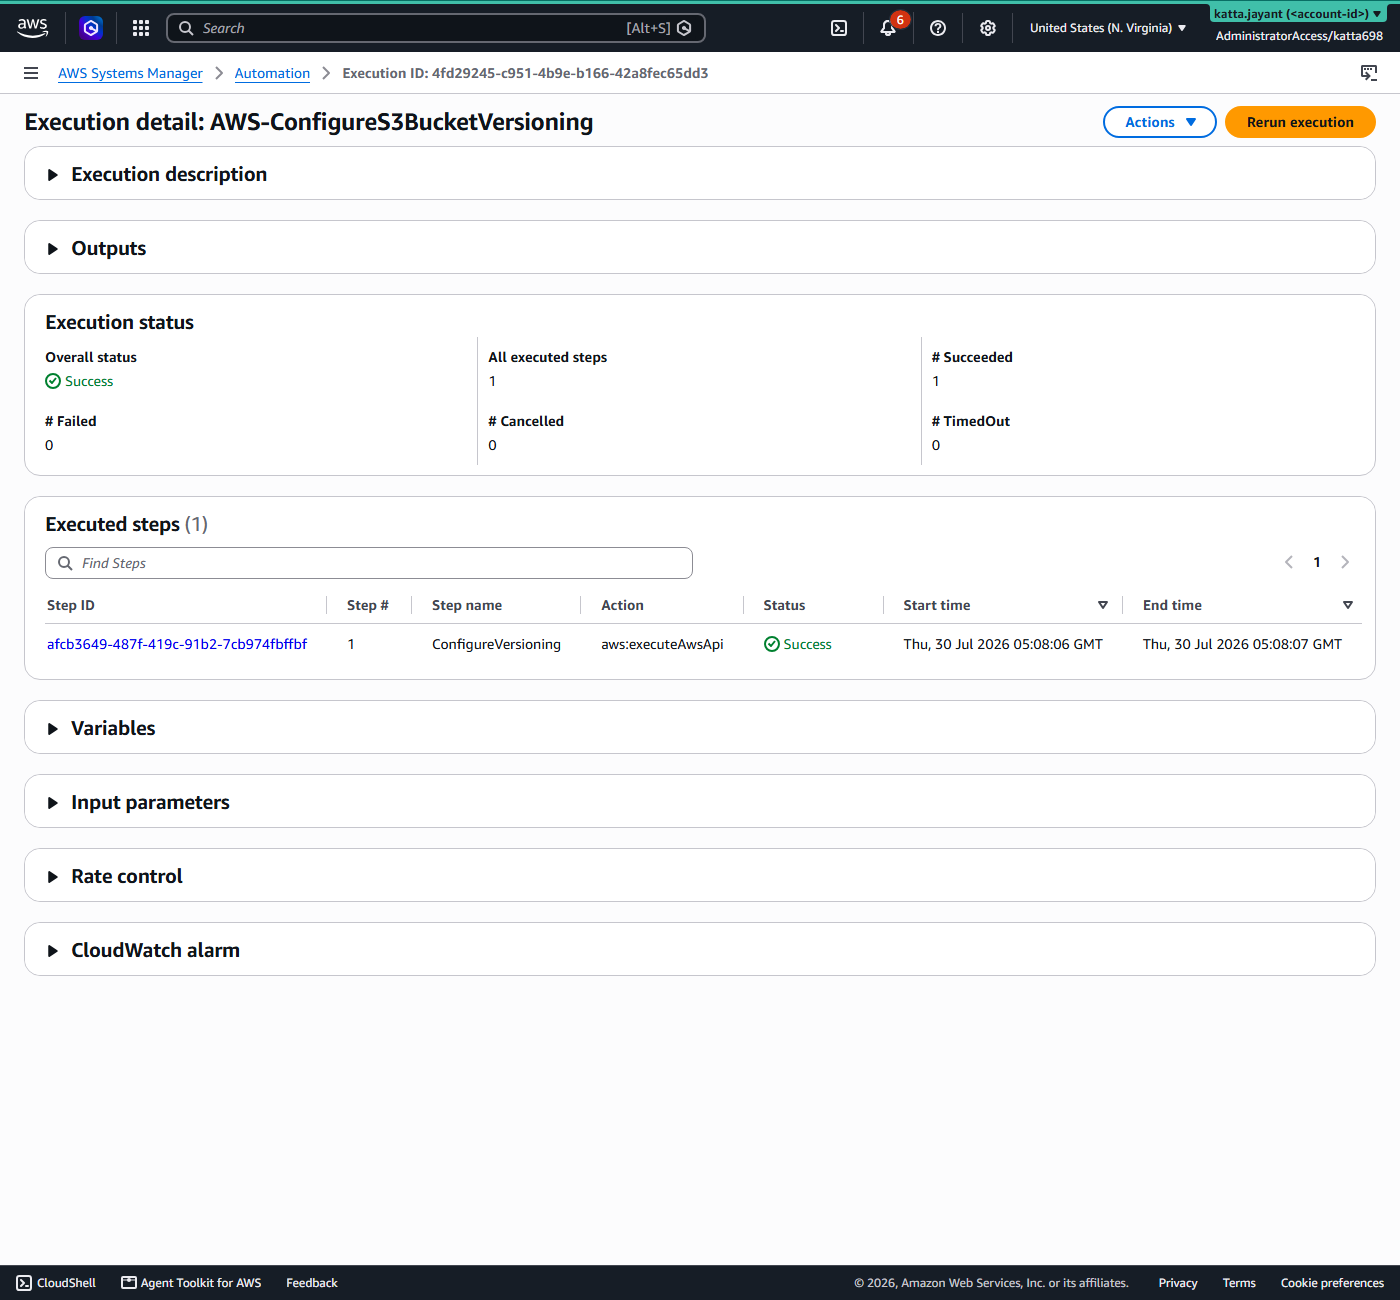Click the Find Steps filter box
The image size is (1400, 1300).
(369, 563)
